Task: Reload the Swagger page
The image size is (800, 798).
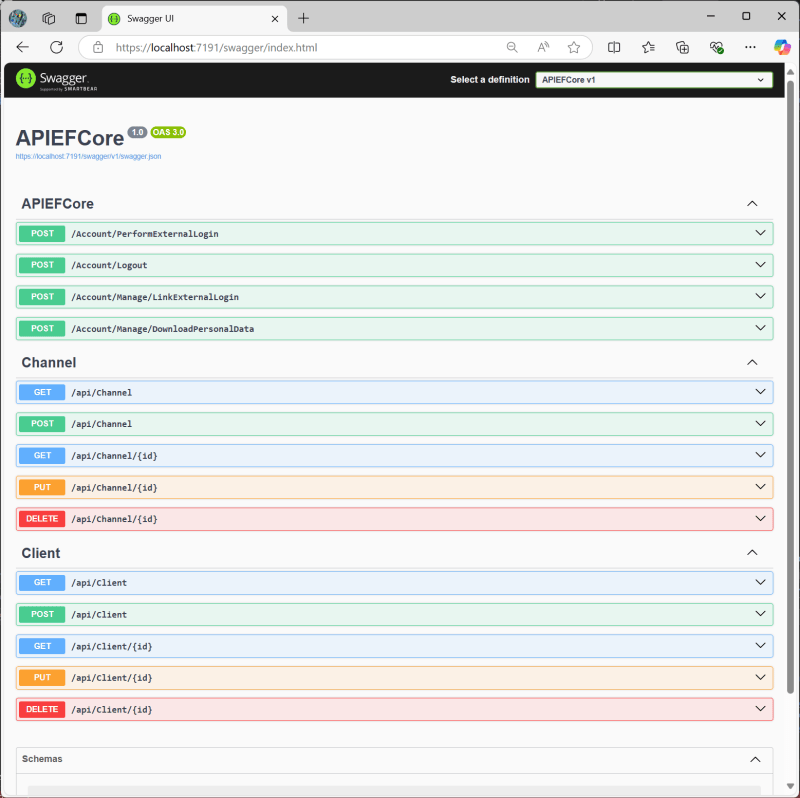Action: tap(57, 47)
